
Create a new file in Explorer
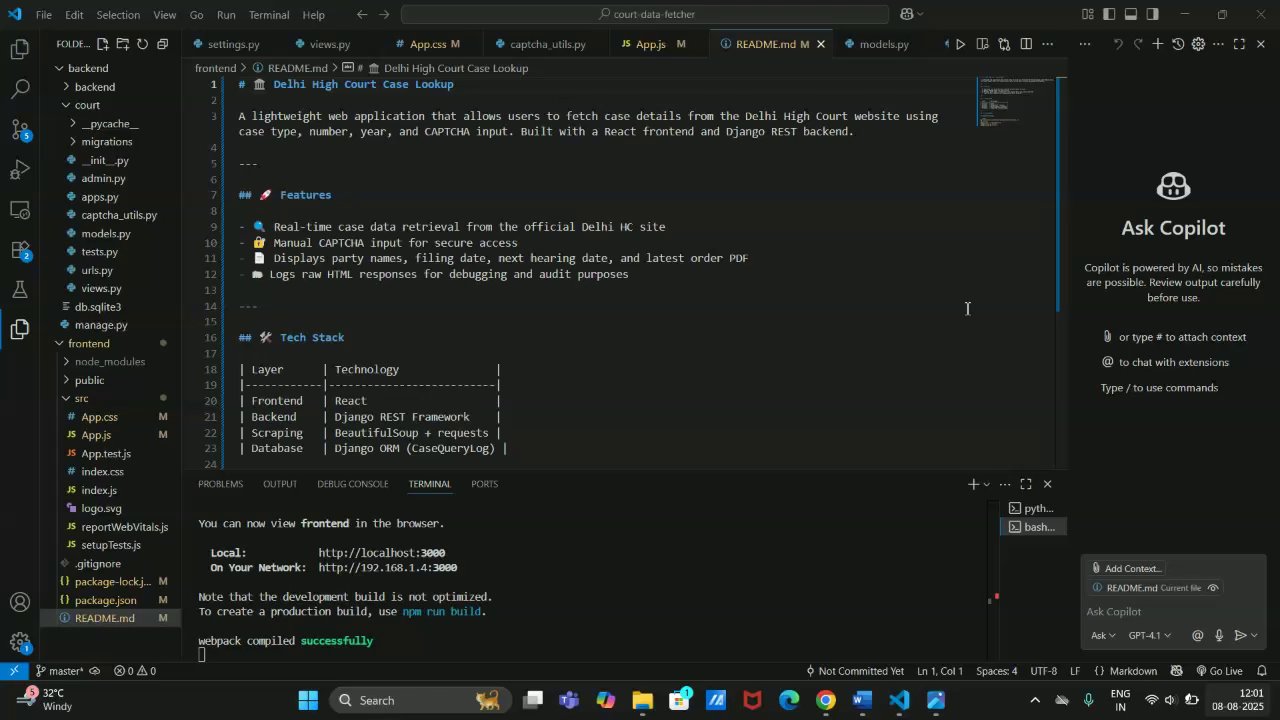102,44
